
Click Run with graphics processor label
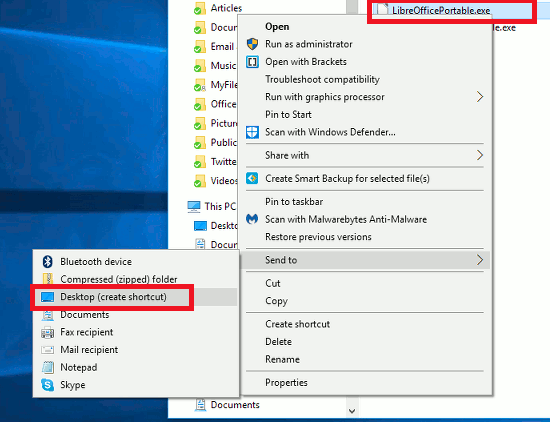(325, 97)
